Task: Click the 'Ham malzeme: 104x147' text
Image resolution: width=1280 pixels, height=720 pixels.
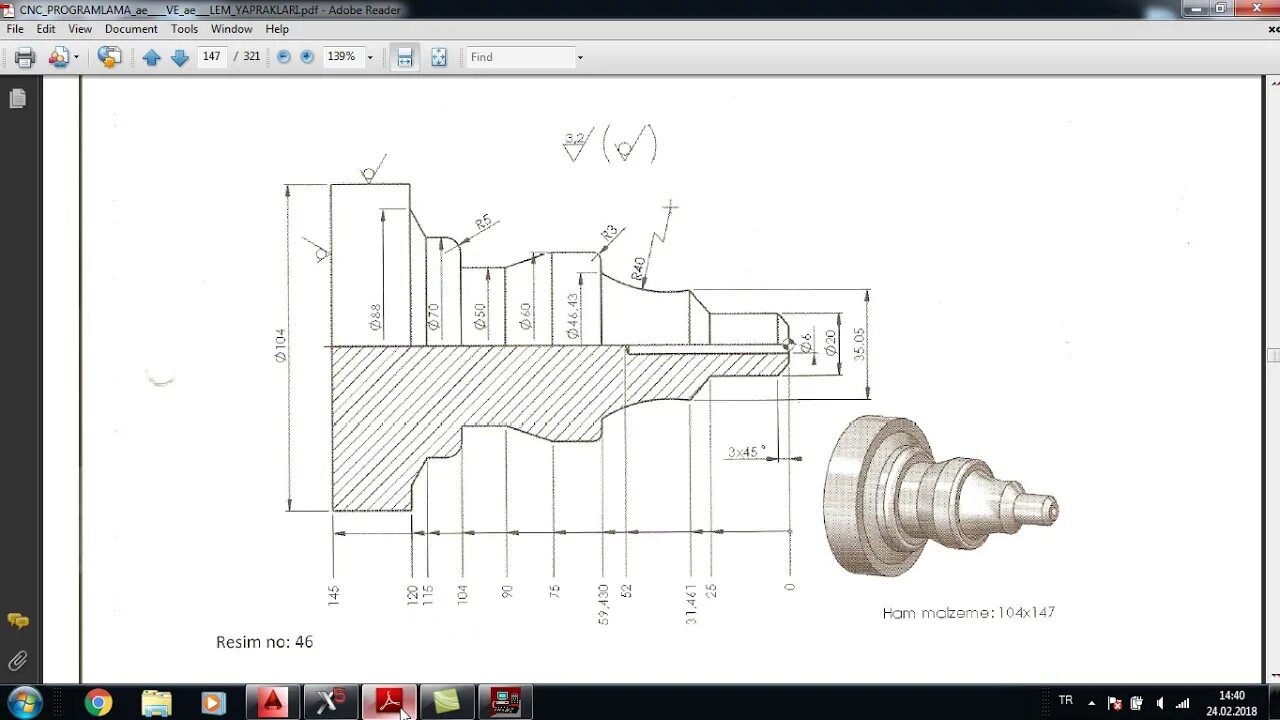Action: pos(968,612)
